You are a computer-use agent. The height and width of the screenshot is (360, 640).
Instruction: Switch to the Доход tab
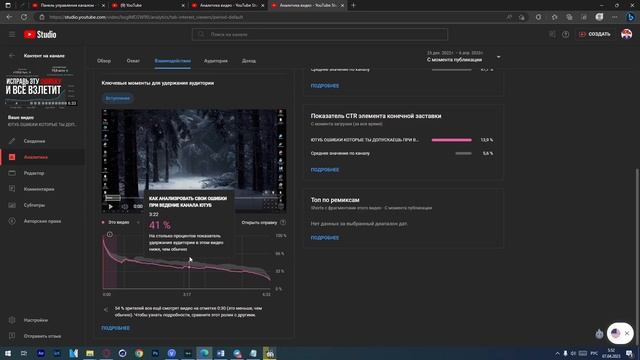coord(249,61)
